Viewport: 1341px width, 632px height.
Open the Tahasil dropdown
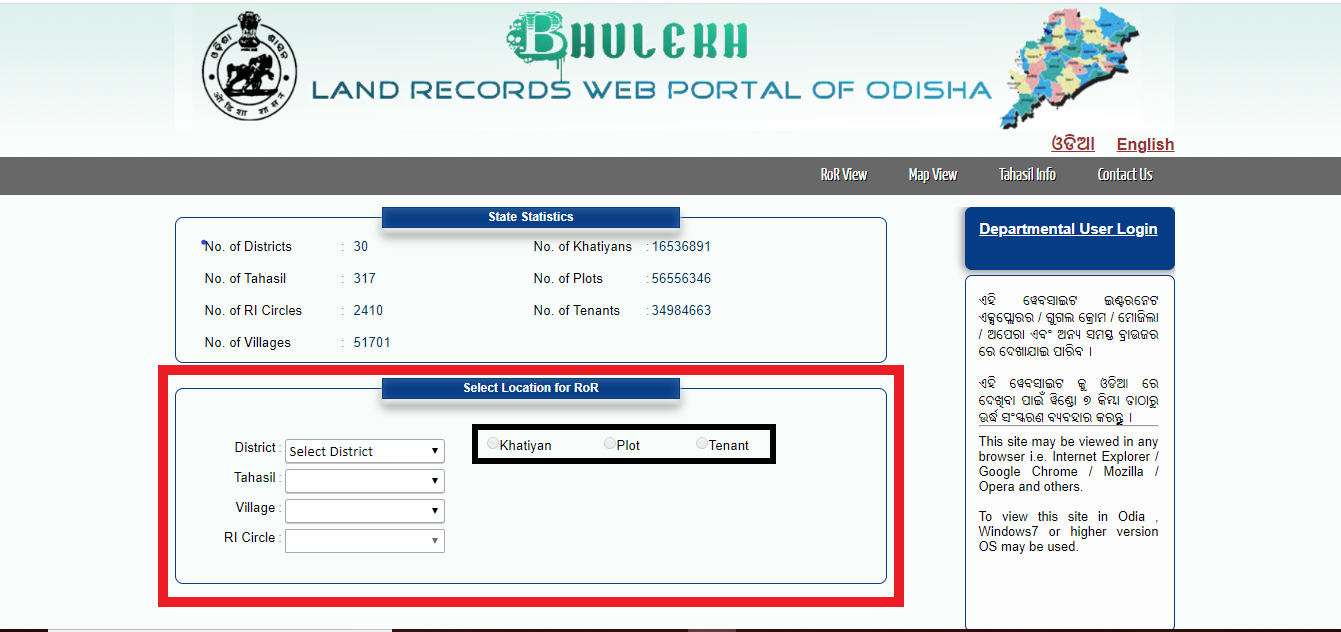pyautogui.click(x=365, y=481)
